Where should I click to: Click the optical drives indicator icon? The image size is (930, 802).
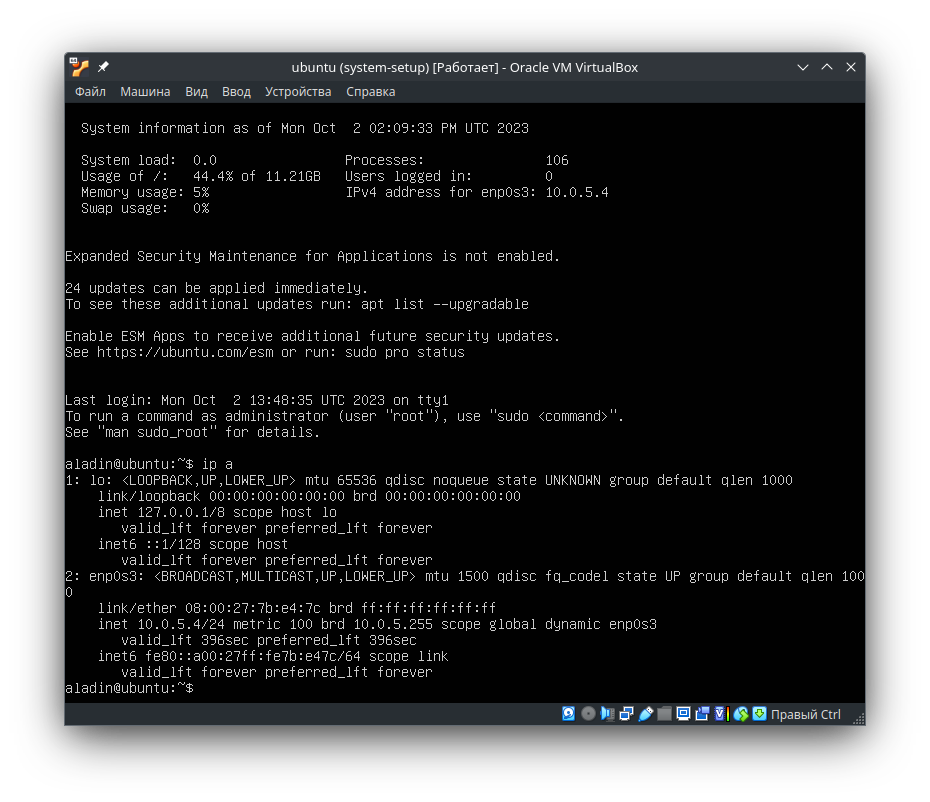coord(588,714)
